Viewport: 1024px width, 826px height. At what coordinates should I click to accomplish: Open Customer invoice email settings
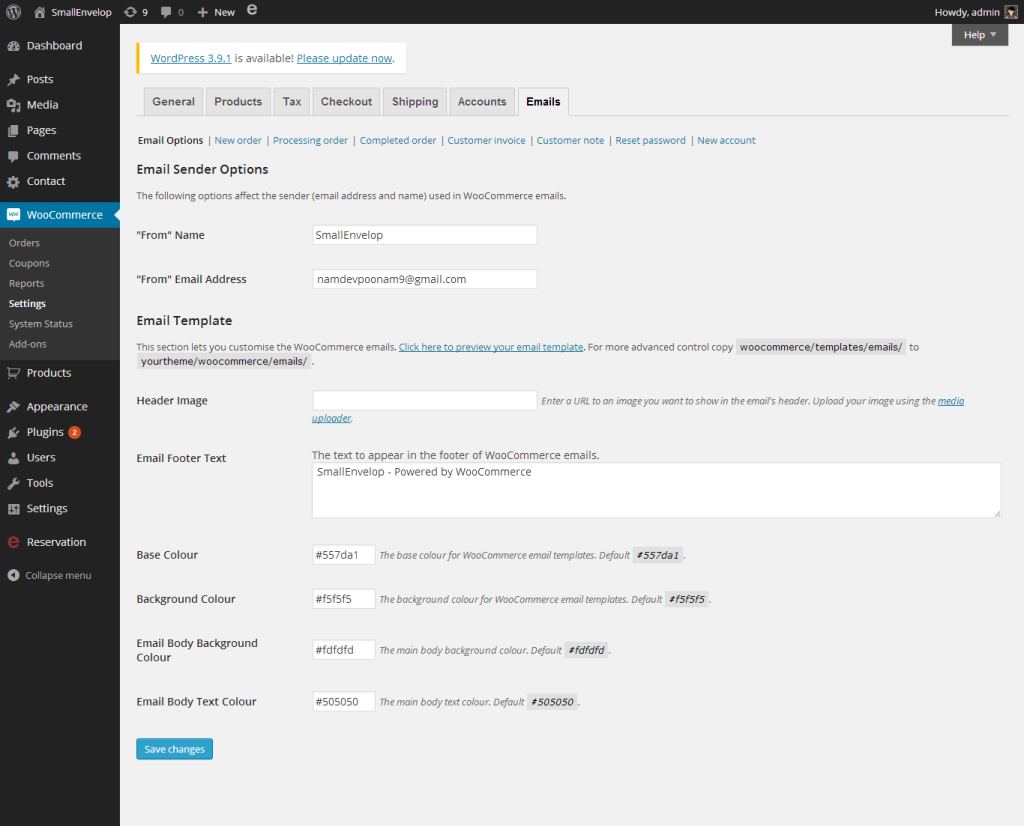click(x=486, y=140)
